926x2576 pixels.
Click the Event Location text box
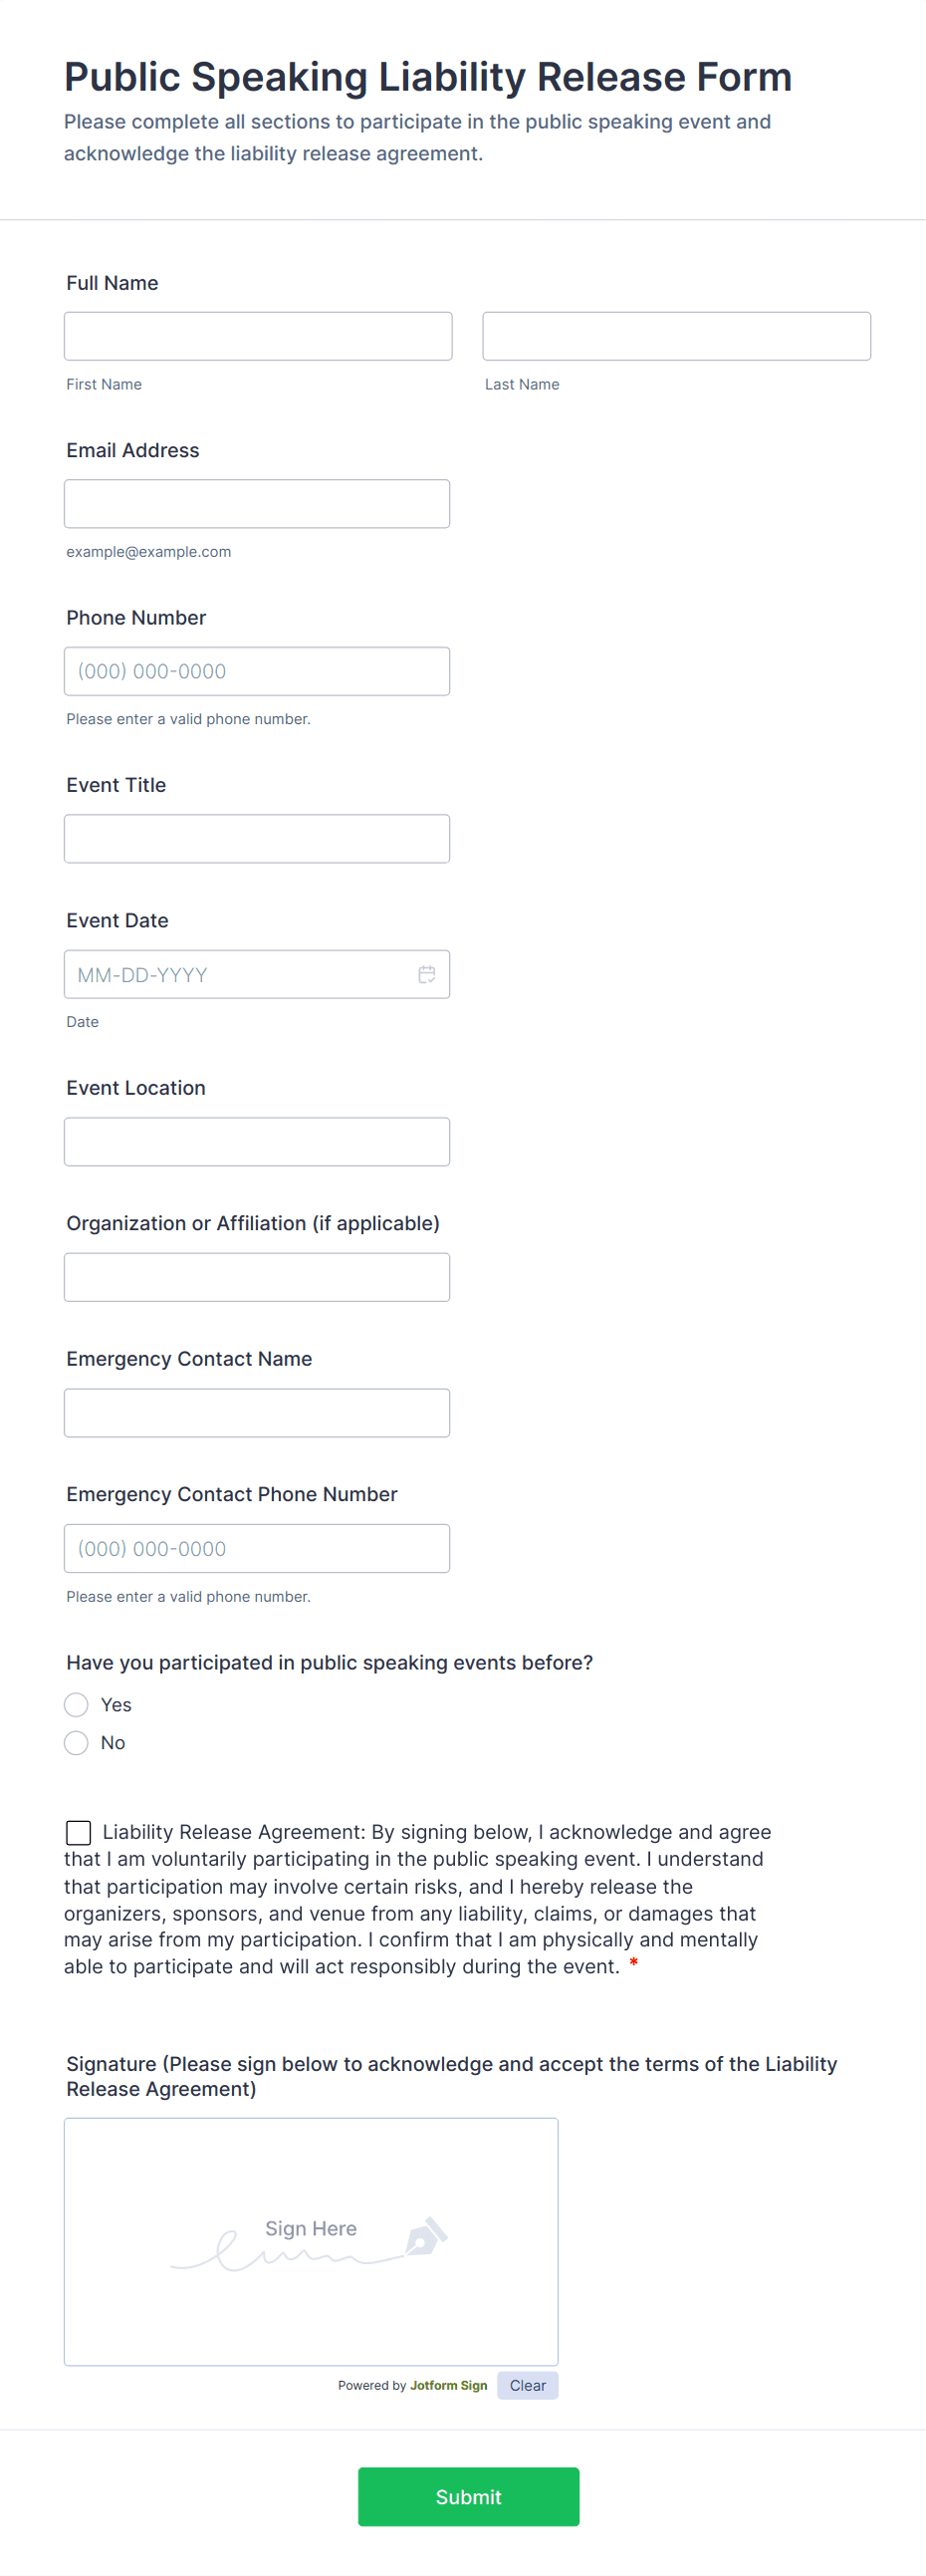(257, 1141)
